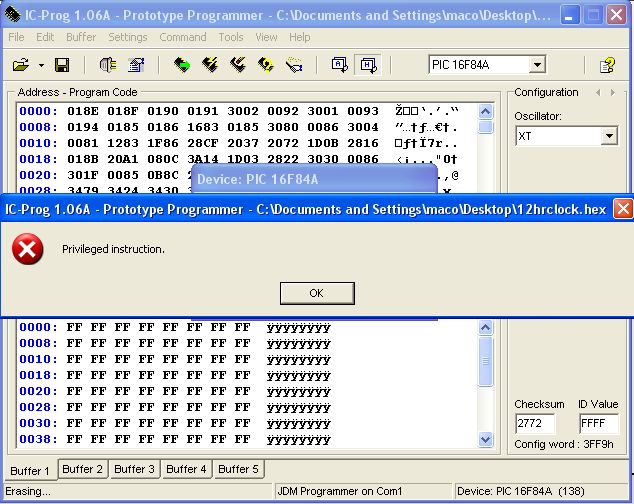Image resolution: width=634 pixels, height=504 pixels.
Task: Click the Save floppy disk icon
Action: [62, 65]
